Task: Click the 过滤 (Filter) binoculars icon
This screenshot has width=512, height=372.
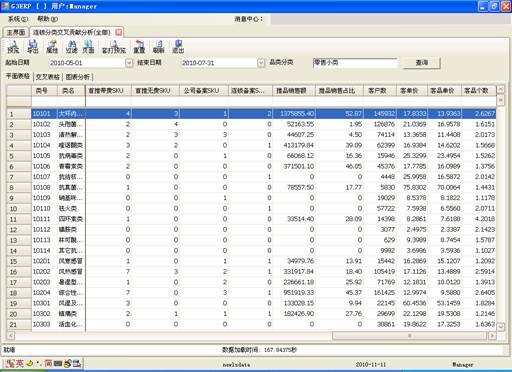Action: 71,47
